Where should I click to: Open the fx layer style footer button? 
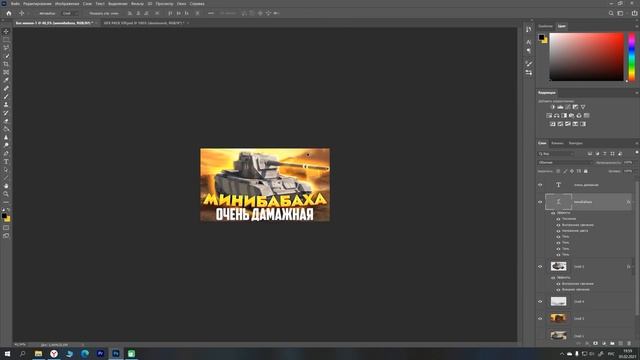pos(587,343)
